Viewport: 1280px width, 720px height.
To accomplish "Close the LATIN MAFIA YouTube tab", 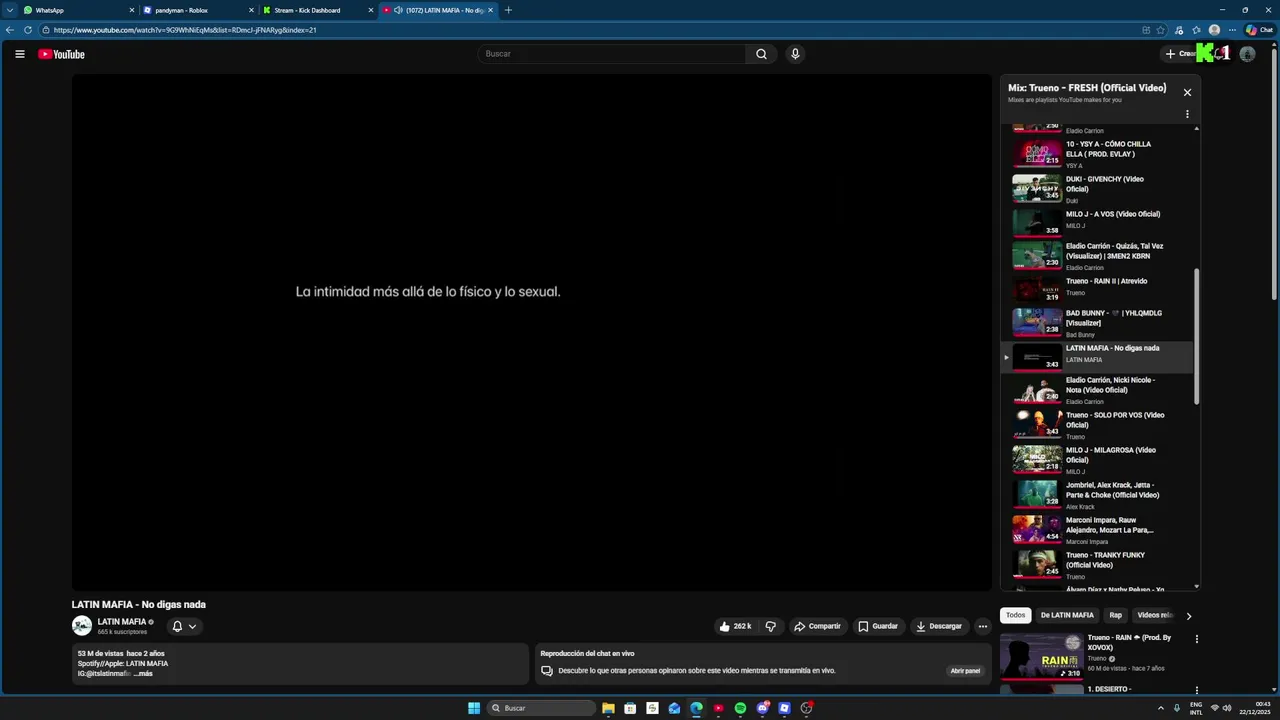I will coord(490,10).
